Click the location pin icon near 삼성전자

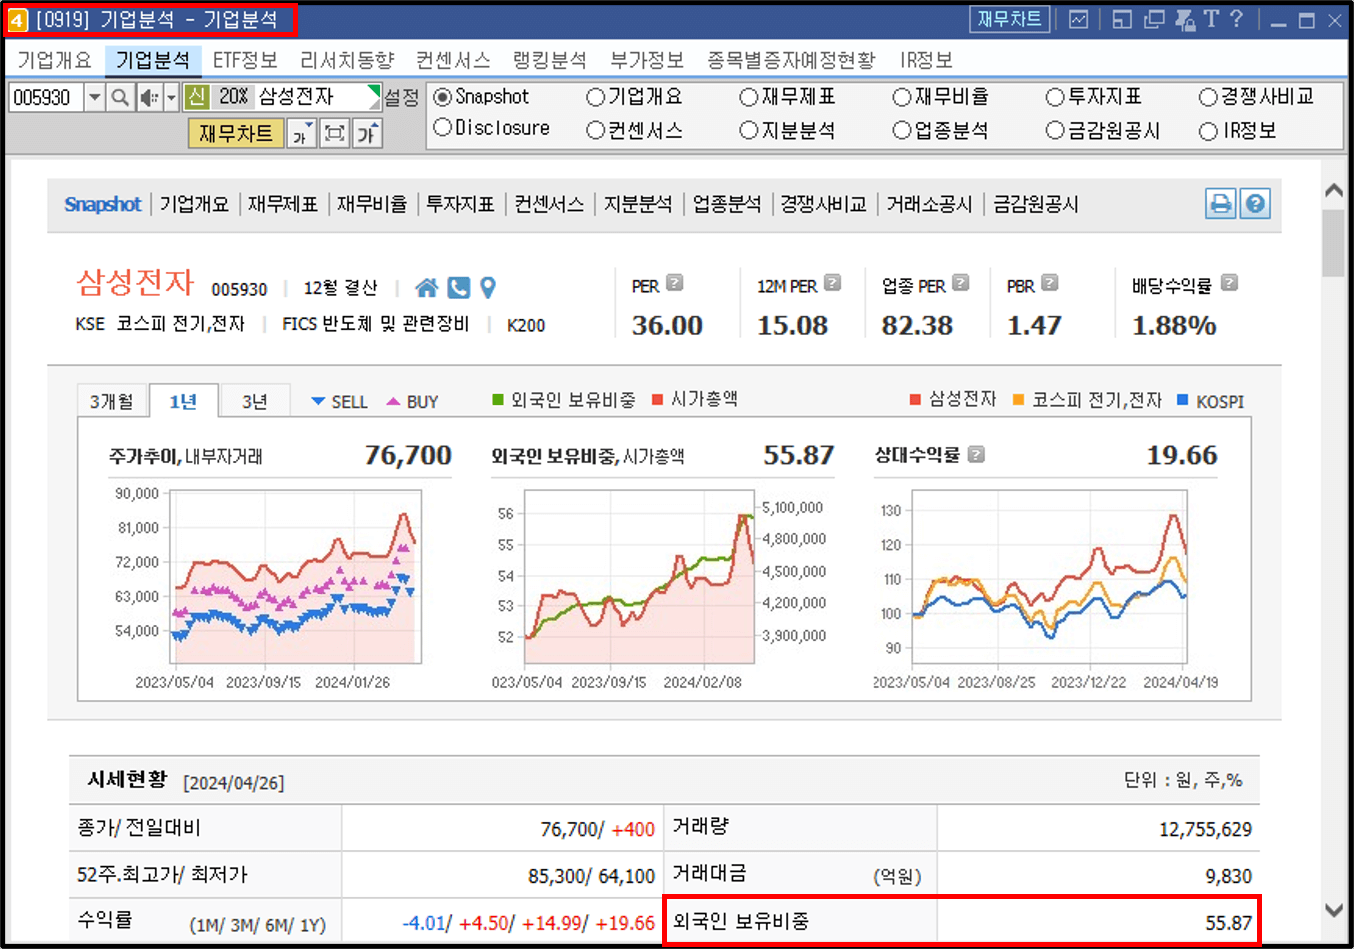pyautogui.click(x=488, y=287)
